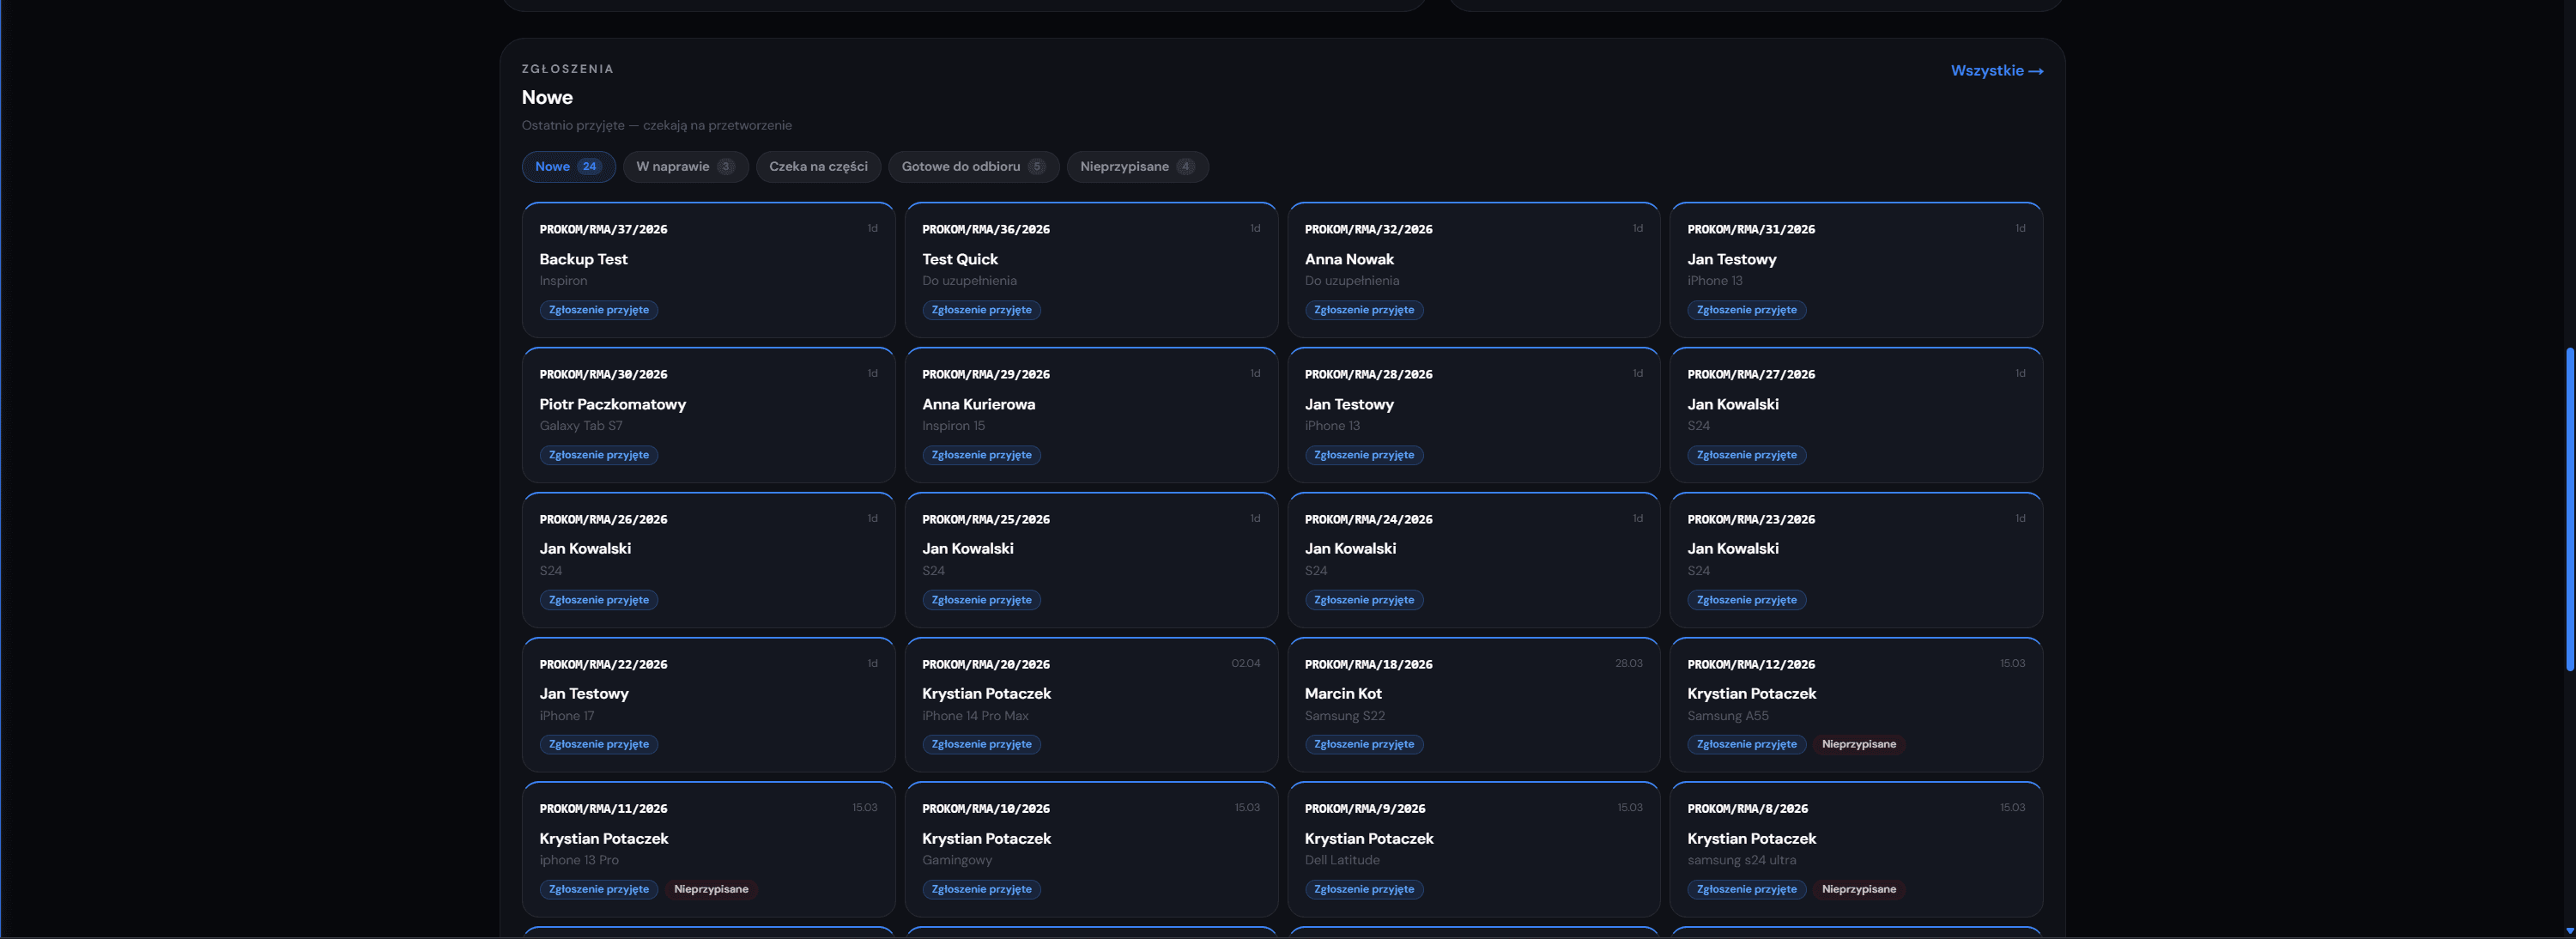Open the Czeka na części tab

pos(818,167)
